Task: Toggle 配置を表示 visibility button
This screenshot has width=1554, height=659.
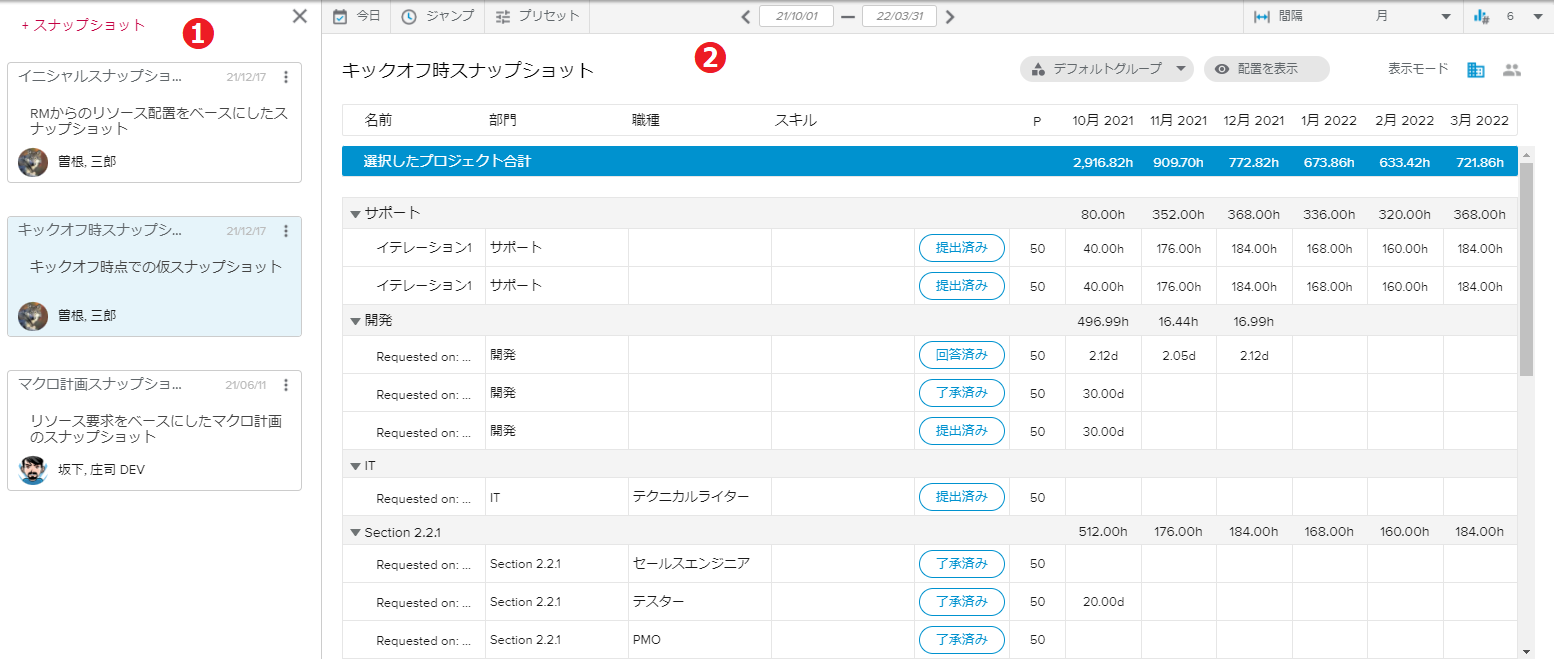Action: coord(1266,69)
